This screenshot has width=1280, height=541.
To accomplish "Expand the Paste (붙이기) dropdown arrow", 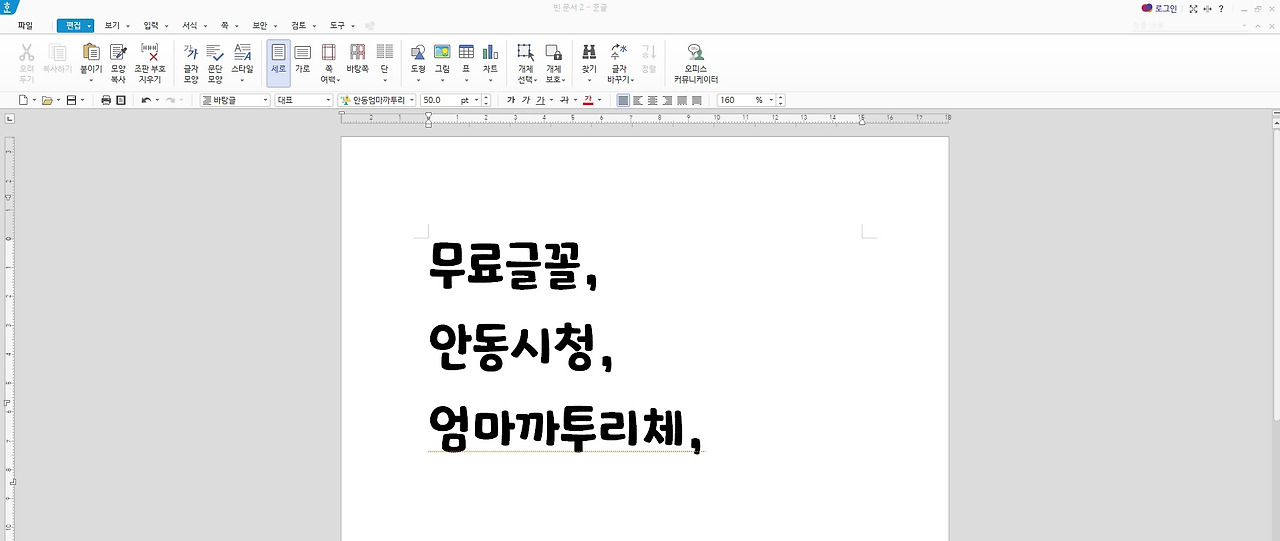I will tap(91, 80).
